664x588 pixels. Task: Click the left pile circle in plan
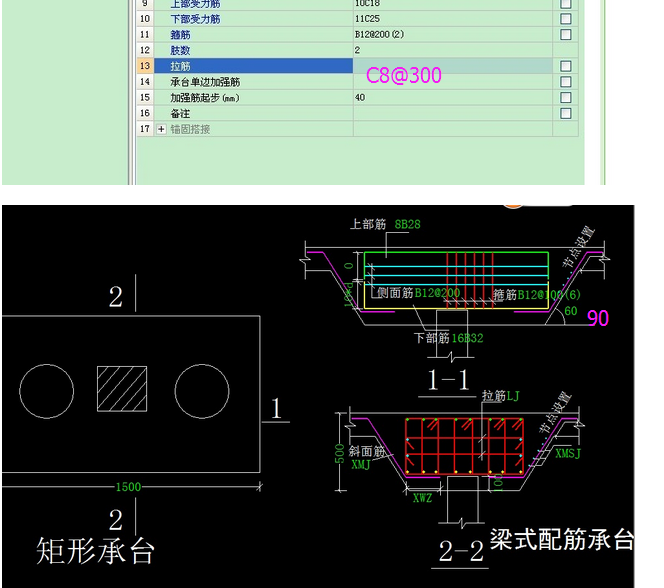click(47, 391)
